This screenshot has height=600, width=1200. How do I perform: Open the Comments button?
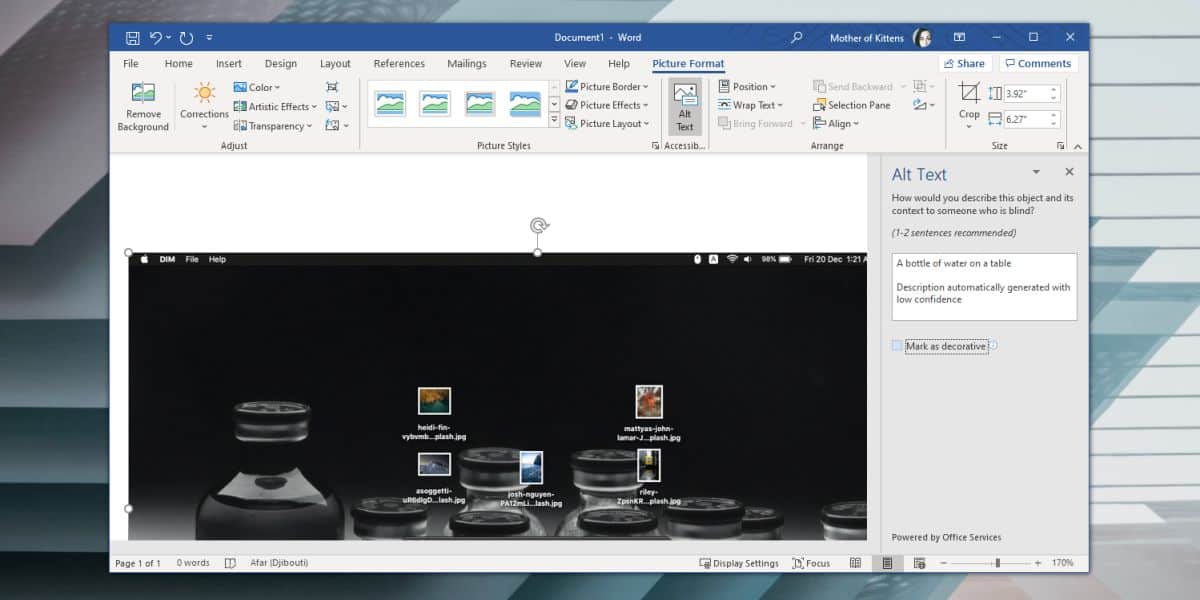pyautogui.click(x=1037, y=63)
